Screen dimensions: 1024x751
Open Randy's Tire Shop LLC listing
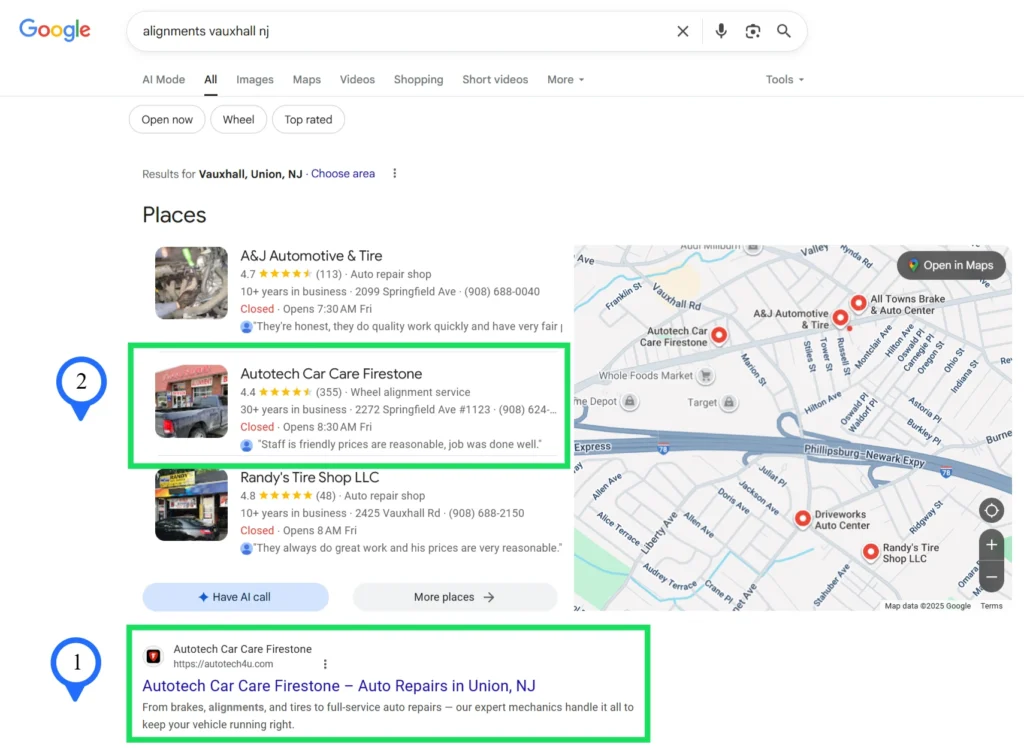(x=310, y=477)
